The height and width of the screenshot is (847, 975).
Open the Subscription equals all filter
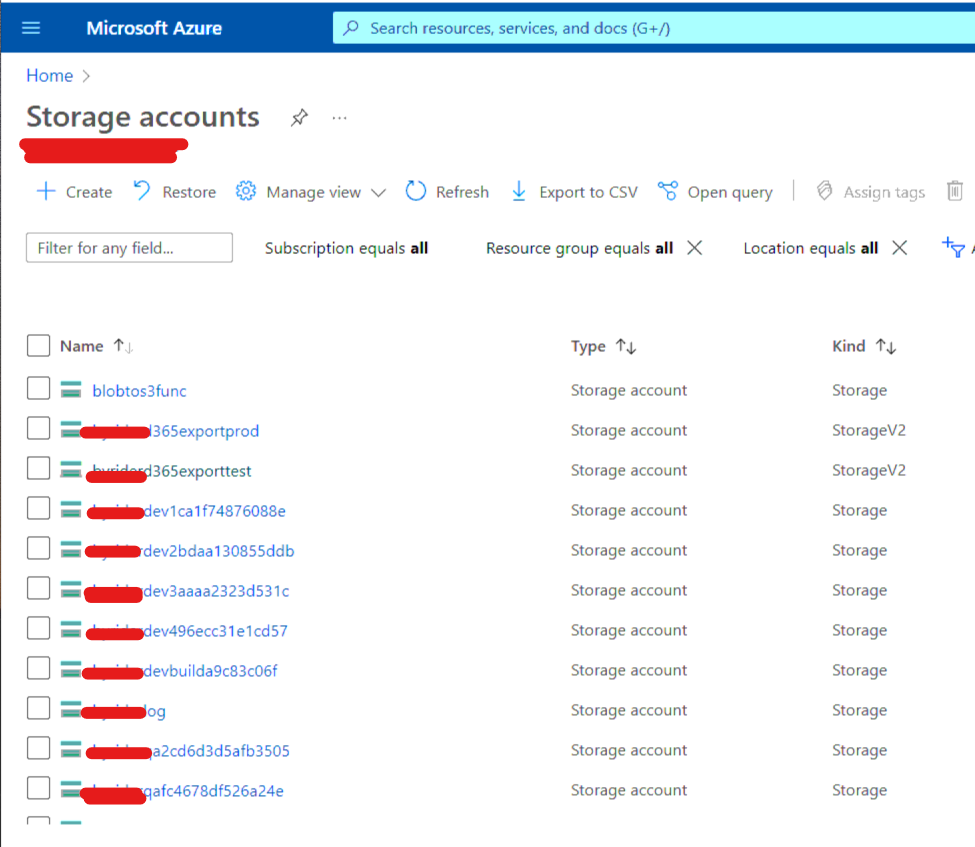[x=346, y=248]
